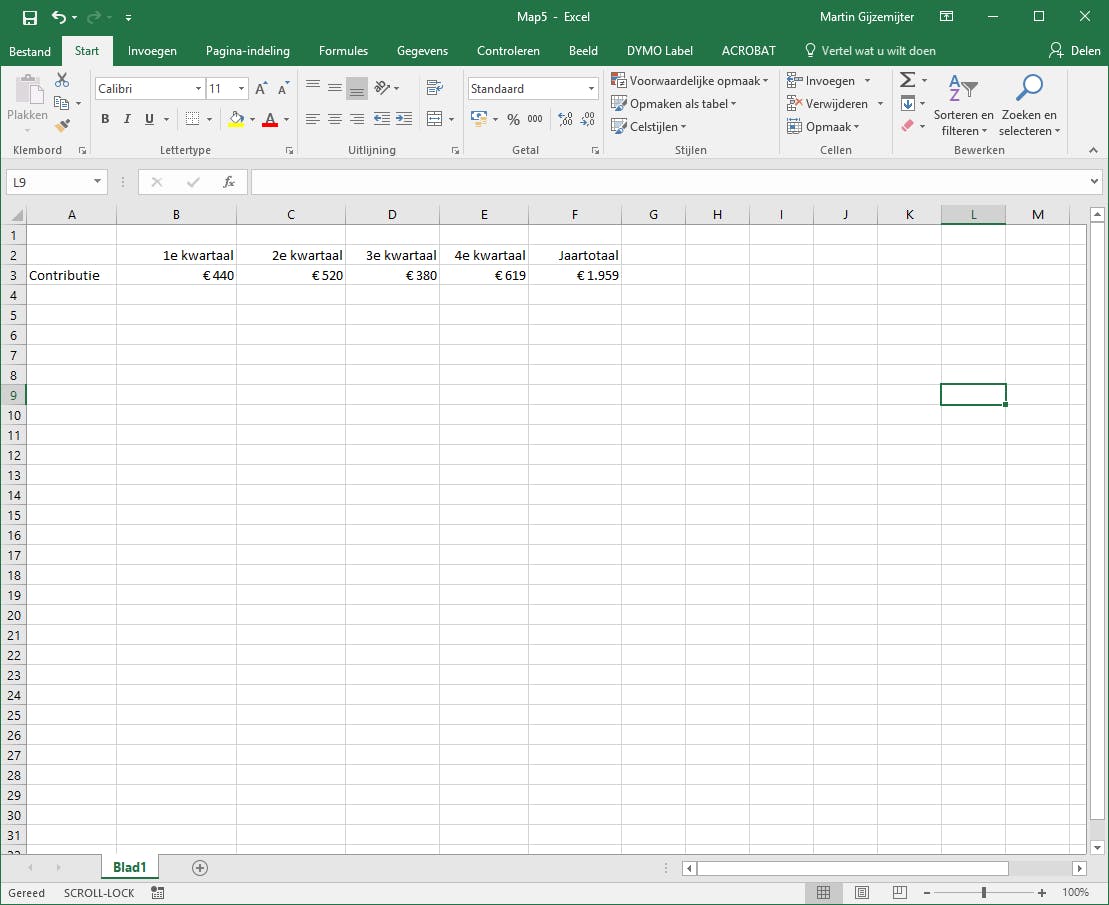Image resolution: width=1109 pixels, height=905 pixels.
Task: Open the font size dropdown
Action: (241, 88)
